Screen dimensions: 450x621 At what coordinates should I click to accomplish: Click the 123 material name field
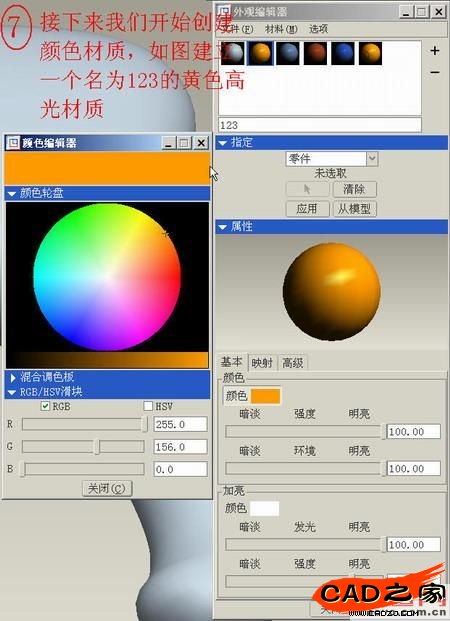[319, 125]
